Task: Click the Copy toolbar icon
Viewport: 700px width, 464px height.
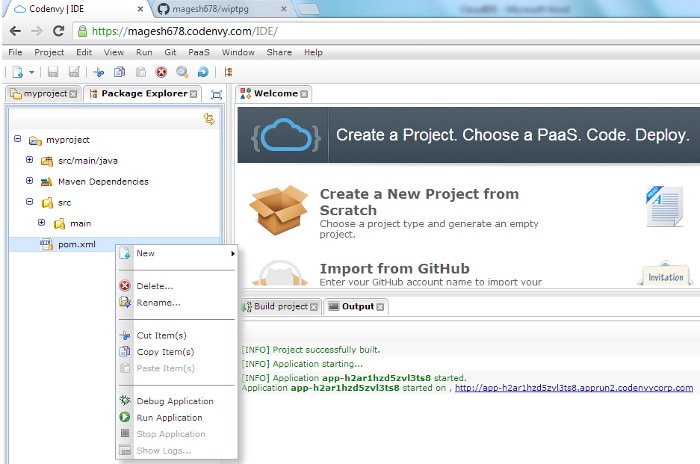Action: (x=119, y=72)
